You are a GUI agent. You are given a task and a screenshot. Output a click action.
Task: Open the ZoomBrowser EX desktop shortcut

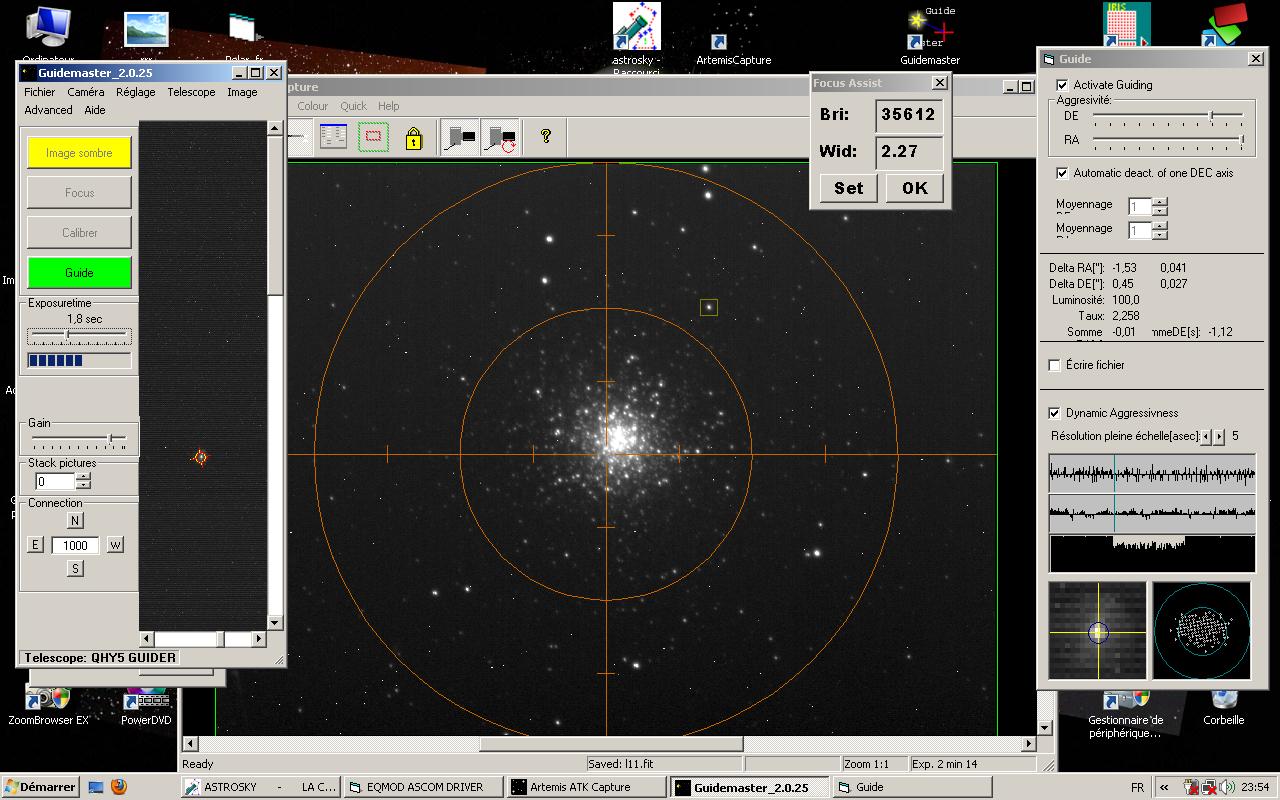click(48, 706)
